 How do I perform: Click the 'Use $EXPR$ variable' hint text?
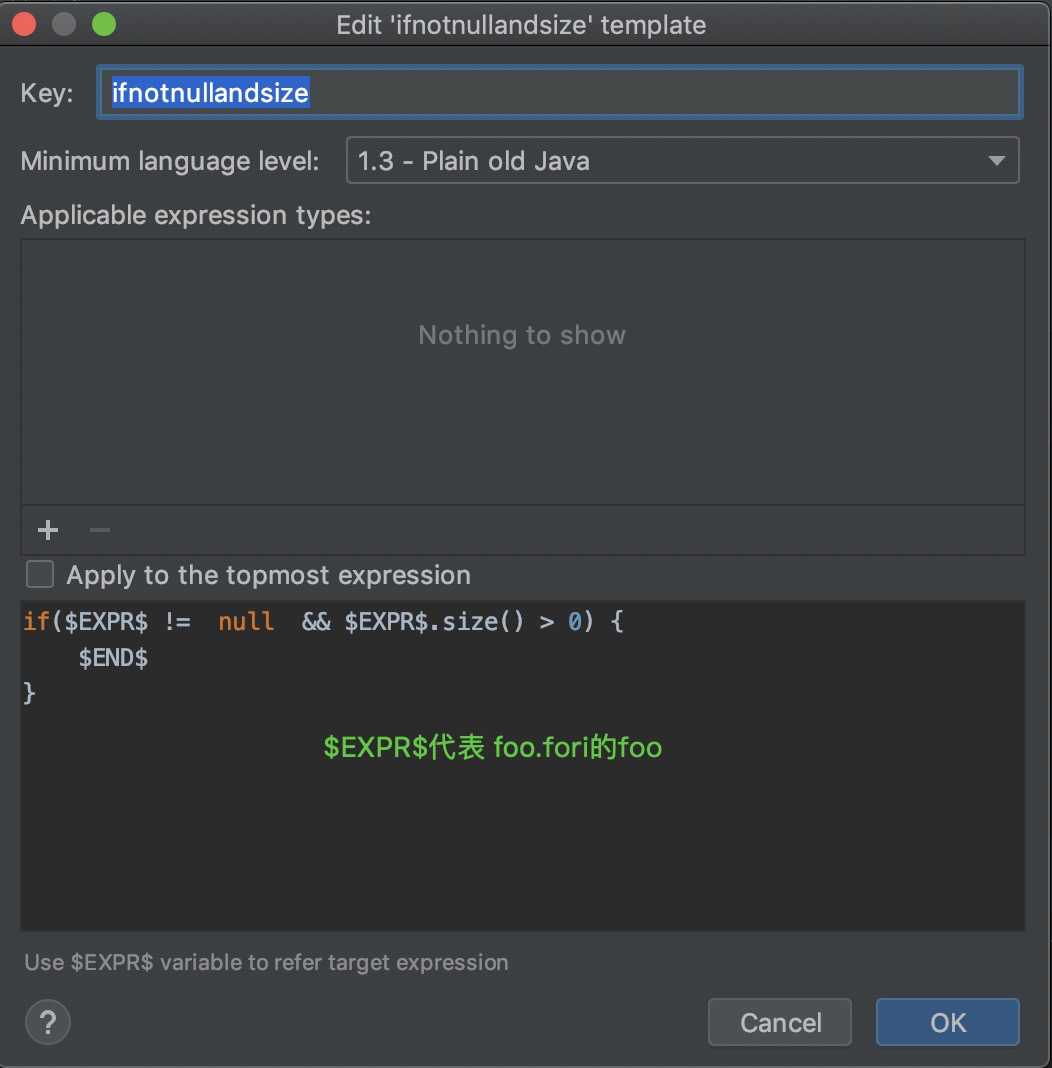click(x=266, y=962)
